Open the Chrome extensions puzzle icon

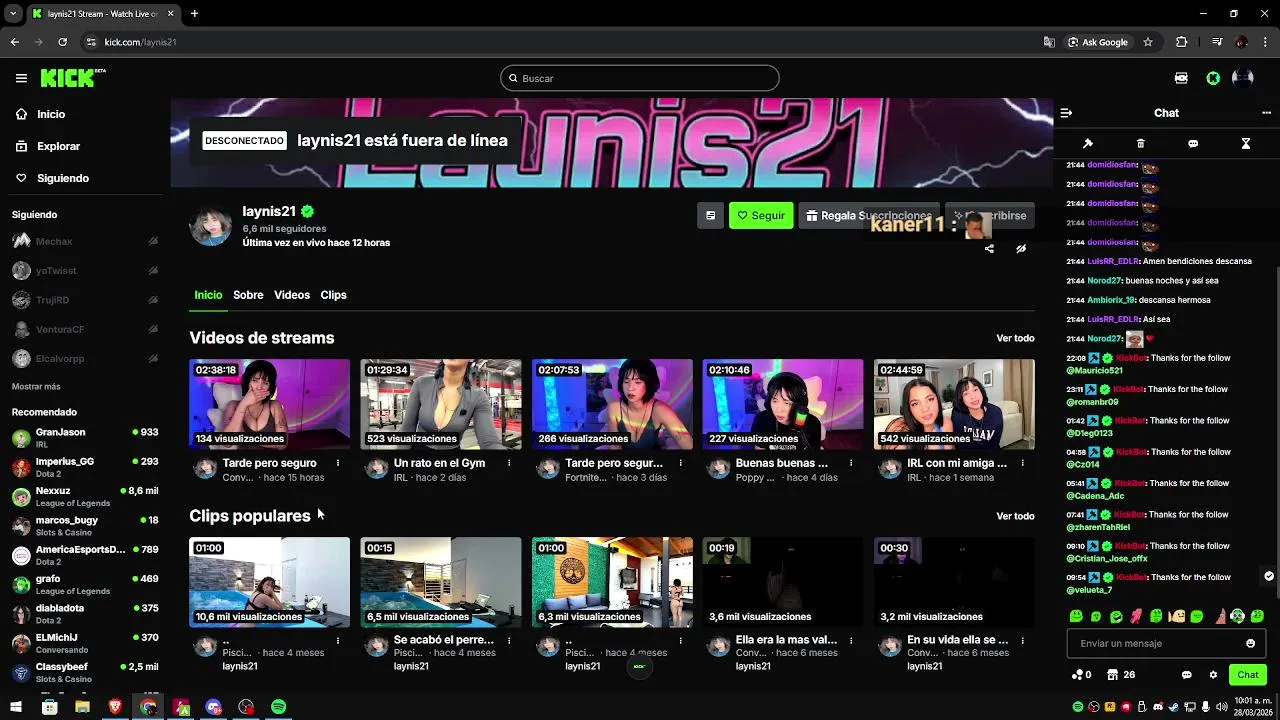click(x=1182, y=42)
